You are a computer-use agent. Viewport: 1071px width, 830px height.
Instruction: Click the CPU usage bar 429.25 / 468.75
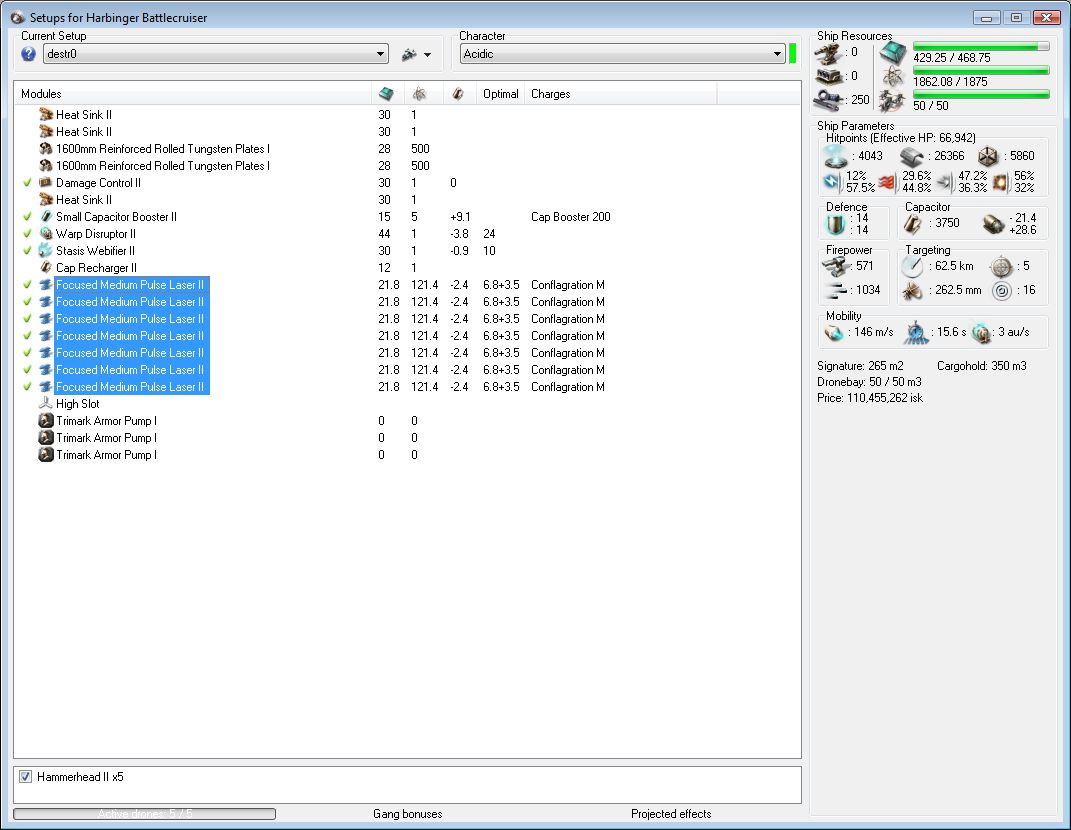(x=981, y=46)
